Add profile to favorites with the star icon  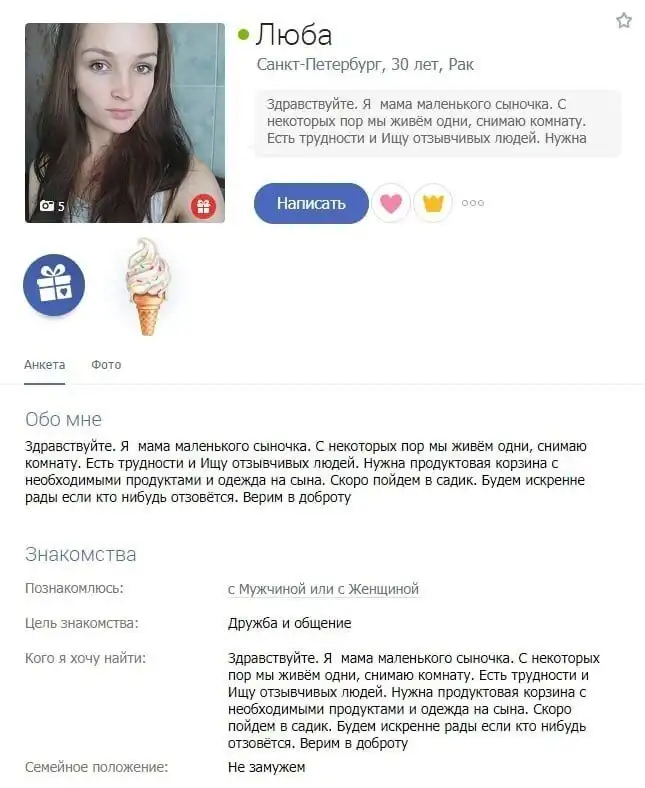click(x=623, y=21)
